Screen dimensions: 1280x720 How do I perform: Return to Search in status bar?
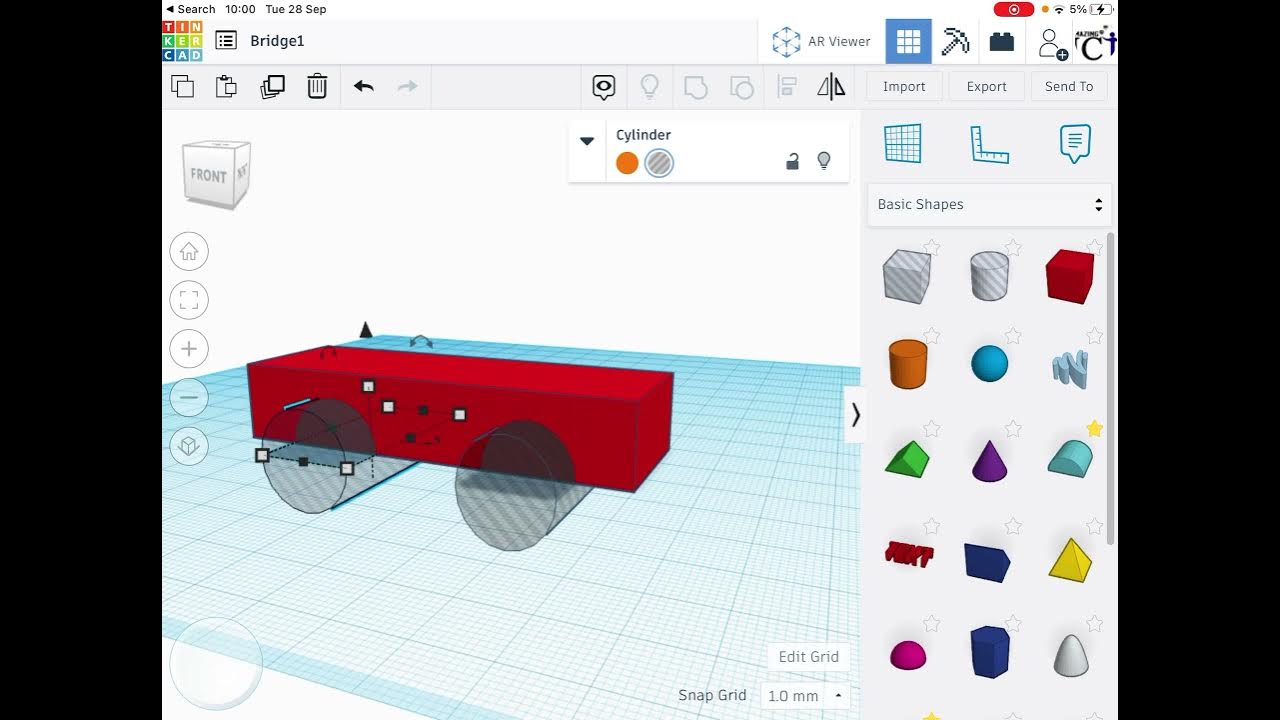tap(191, 9)
